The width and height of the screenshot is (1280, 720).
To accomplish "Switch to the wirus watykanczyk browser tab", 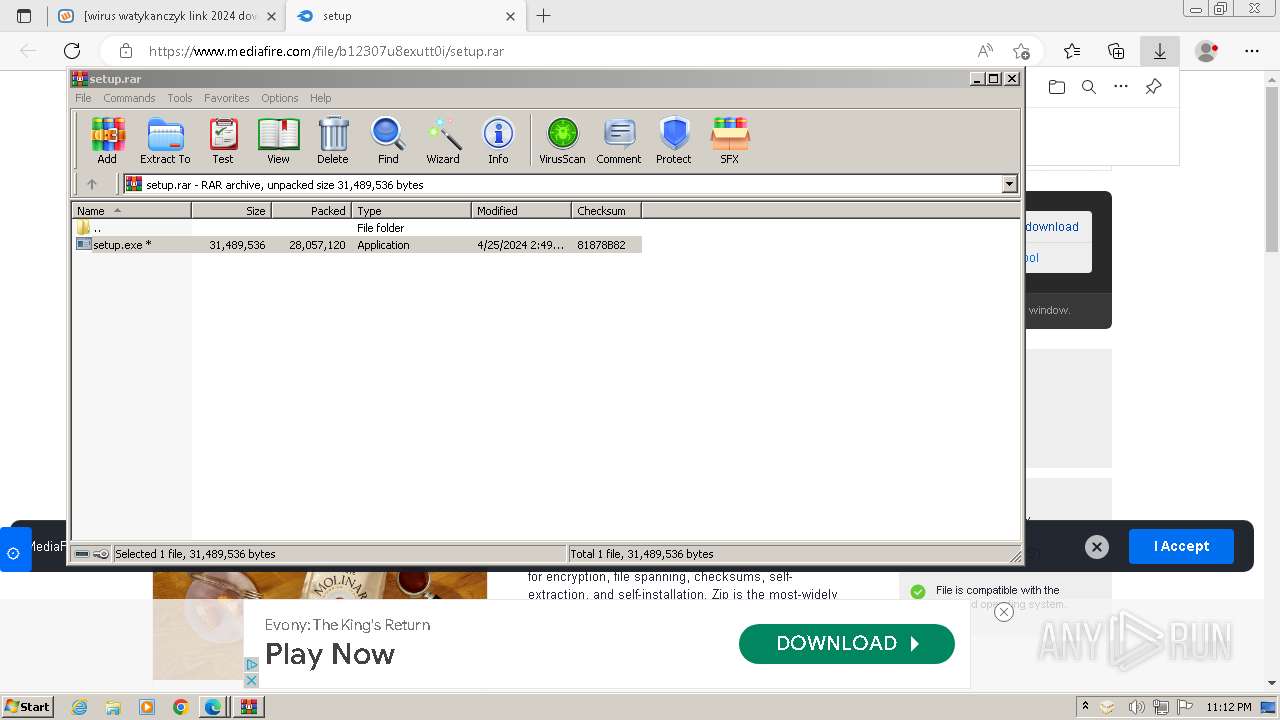I will (x=167, y=16).
